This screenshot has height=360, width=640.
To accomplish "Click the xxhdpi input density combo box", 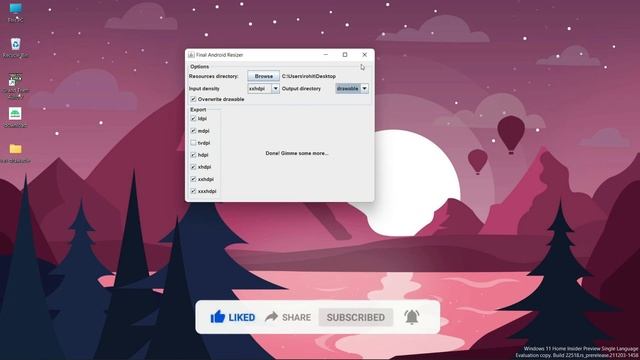I will pyautogui.click(x=264, y=89).
